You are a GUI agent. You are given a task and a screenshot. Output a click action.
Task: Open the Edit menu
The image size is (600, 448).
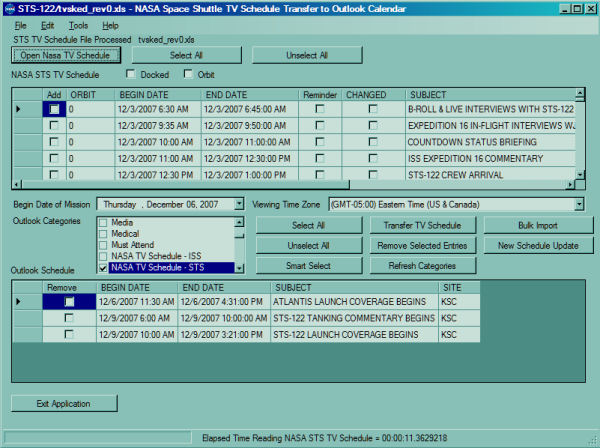(47, 26)
